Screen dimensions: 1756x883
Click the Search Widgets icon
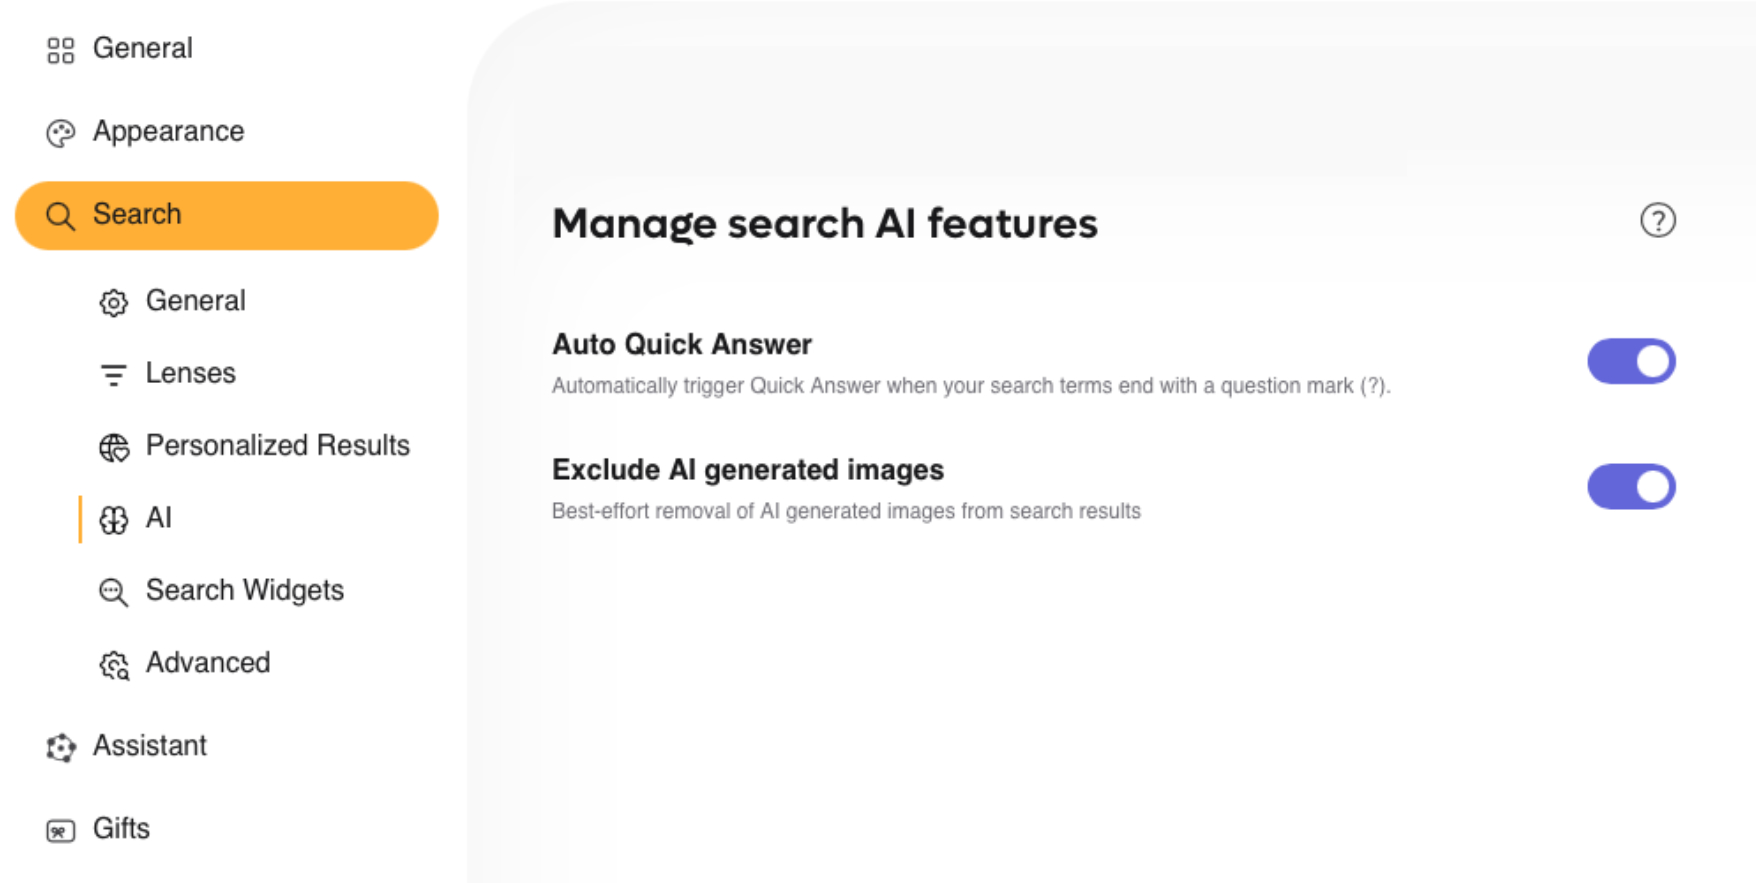tap(113, 592)
